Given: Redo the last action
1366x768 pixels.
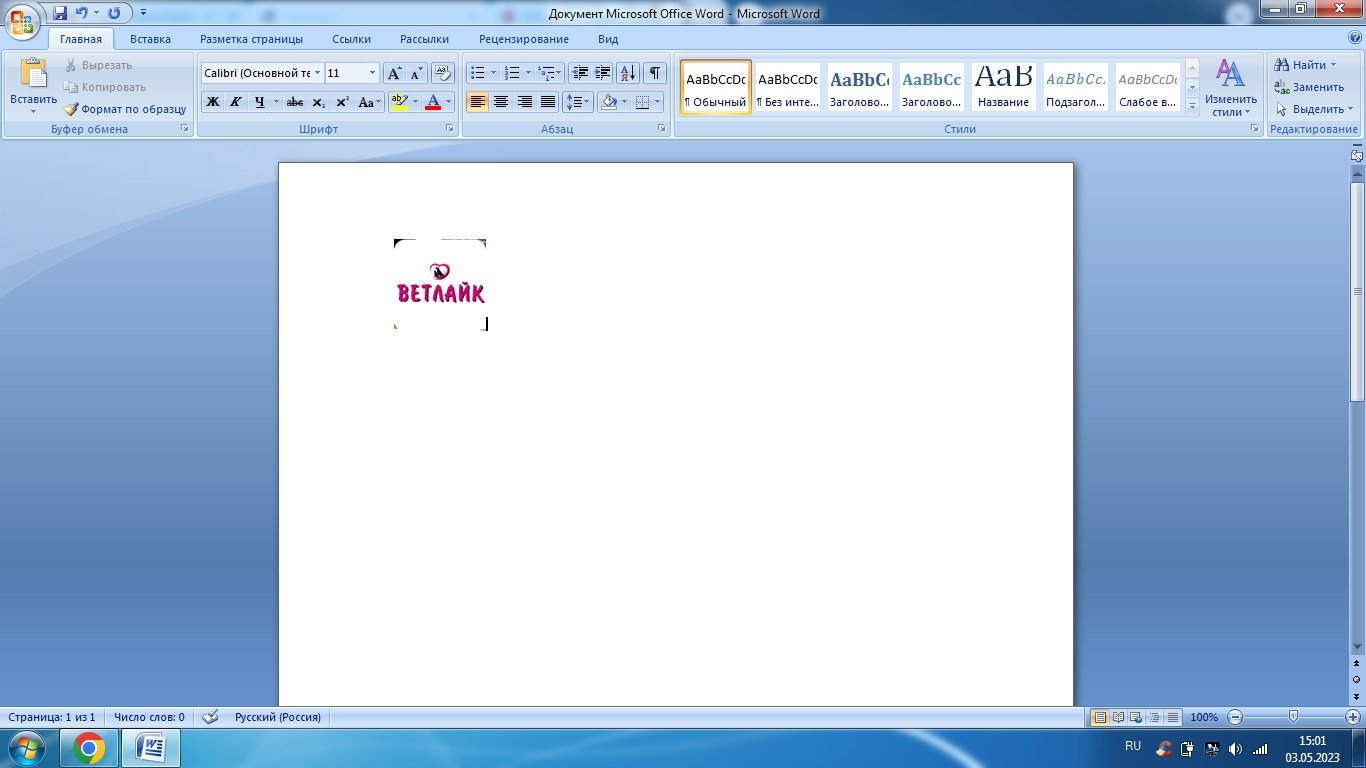Looking at the screenshot, I should (x=114, y=13).
